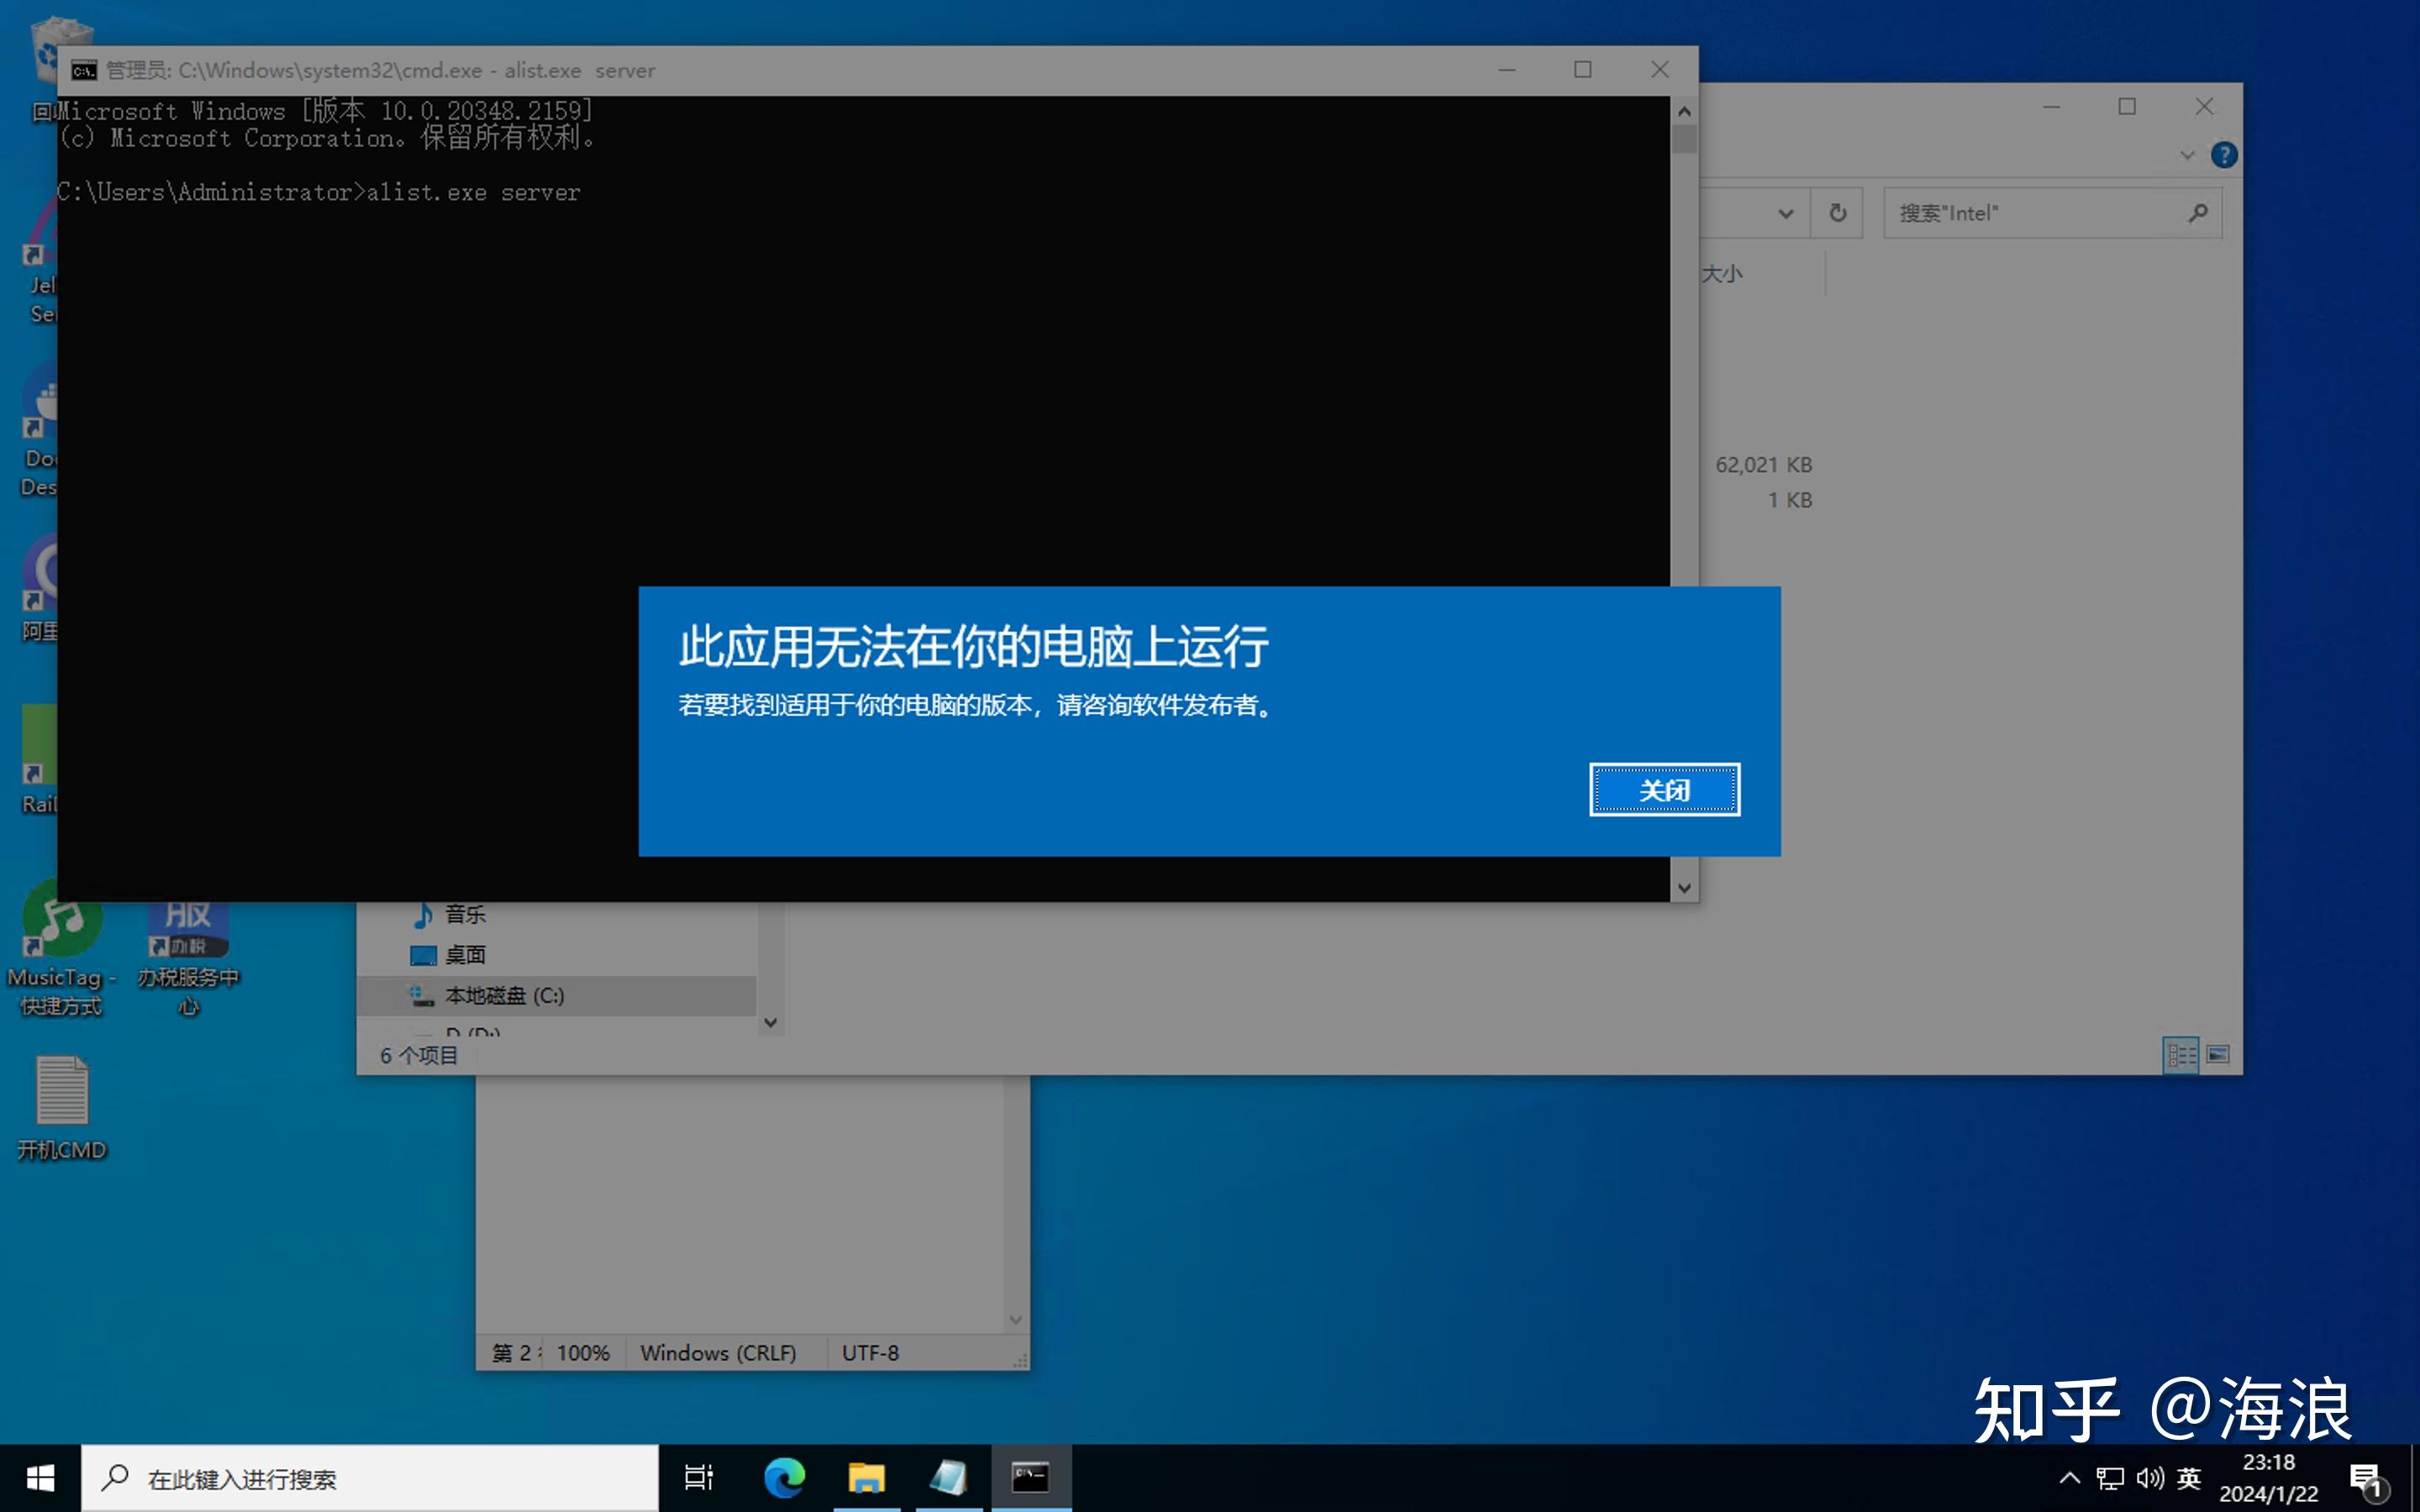Viewport: 2420px width, 1512px height.
Task: Open the notification center icon
Action: pyautogui.click(x=2368, y=1478)
